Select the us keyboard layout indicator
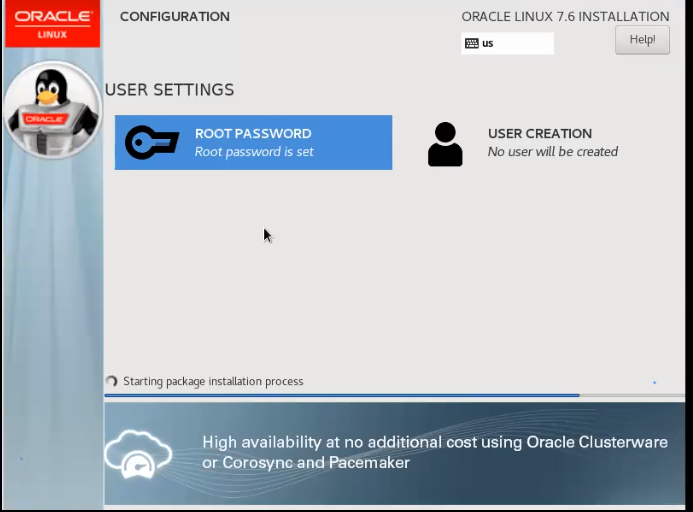This screenshot has width=693, height=512. coord(507,43)
